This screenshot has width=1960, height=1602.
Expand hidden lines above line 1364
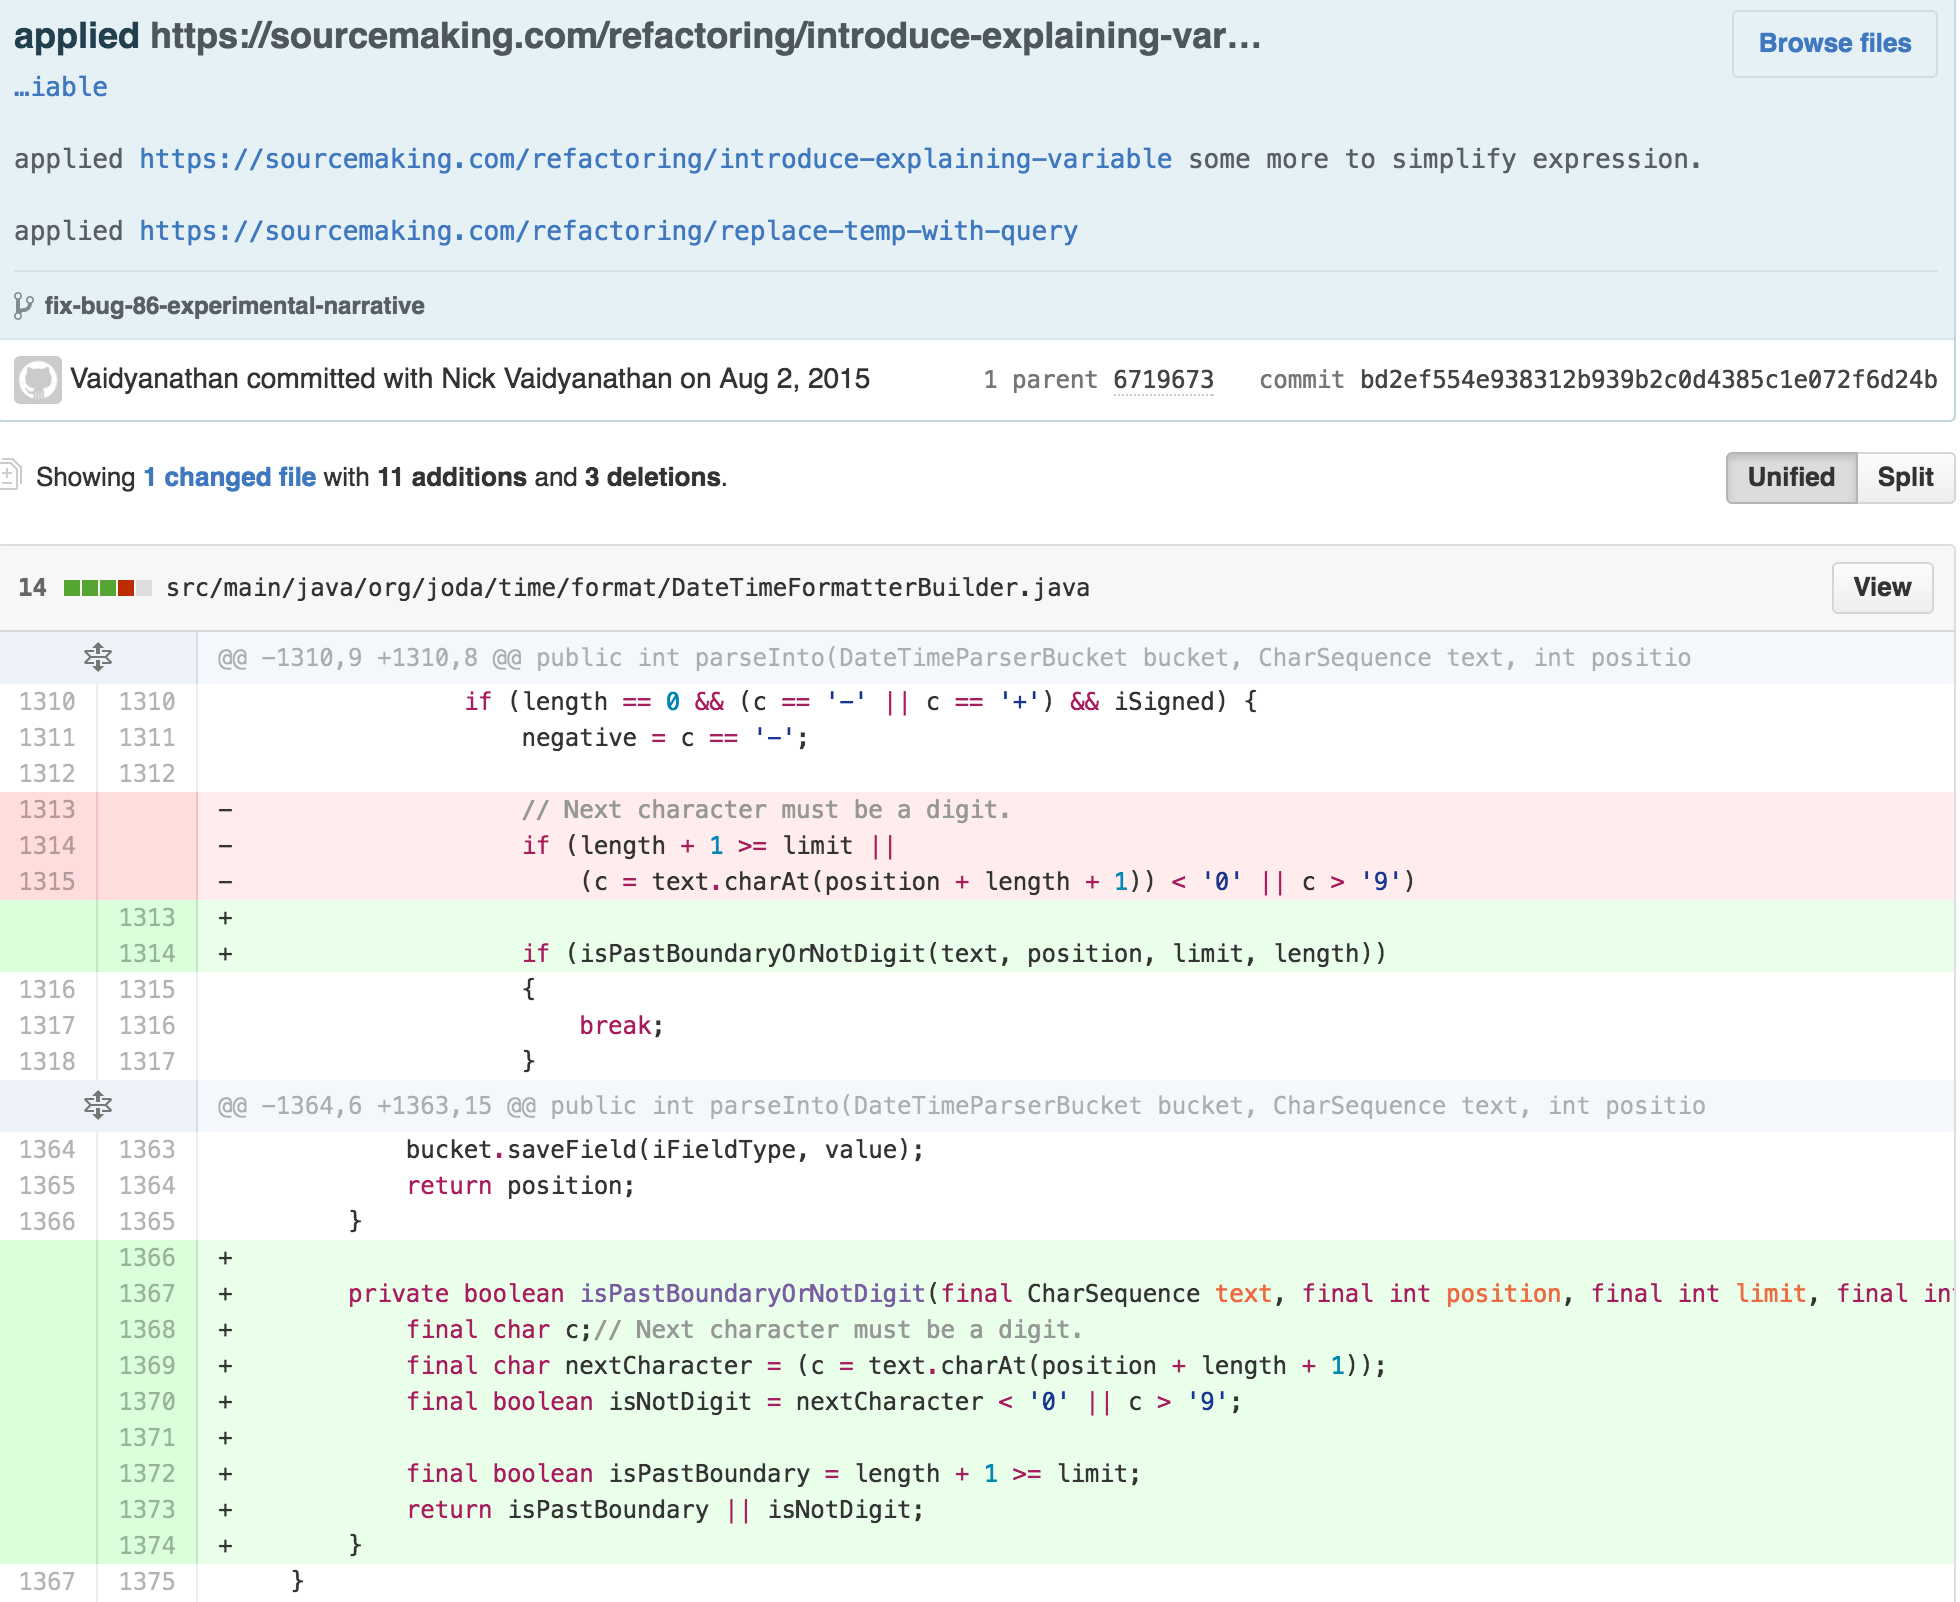(x=98, y=1105)
